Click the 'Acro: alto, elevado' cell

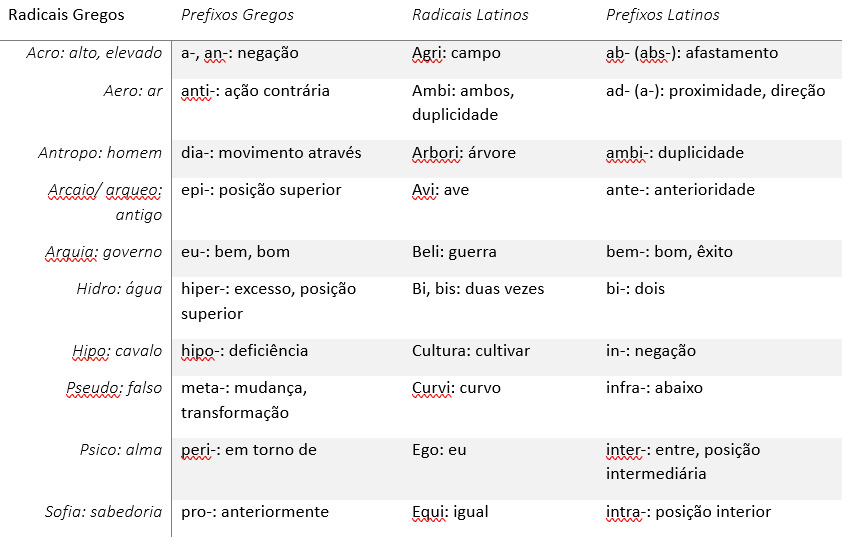click(x=94, y=53)
